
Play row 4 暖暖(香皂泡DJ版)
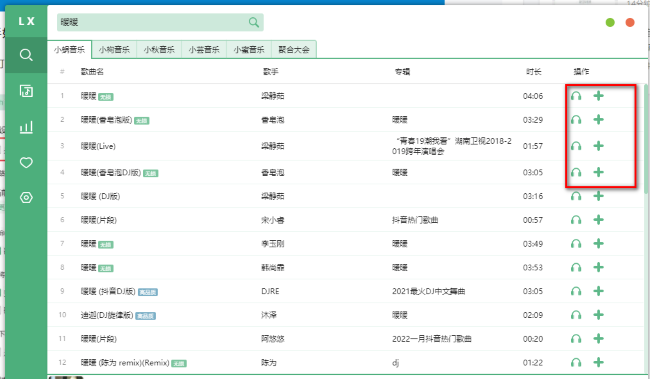tap(576, 172)
